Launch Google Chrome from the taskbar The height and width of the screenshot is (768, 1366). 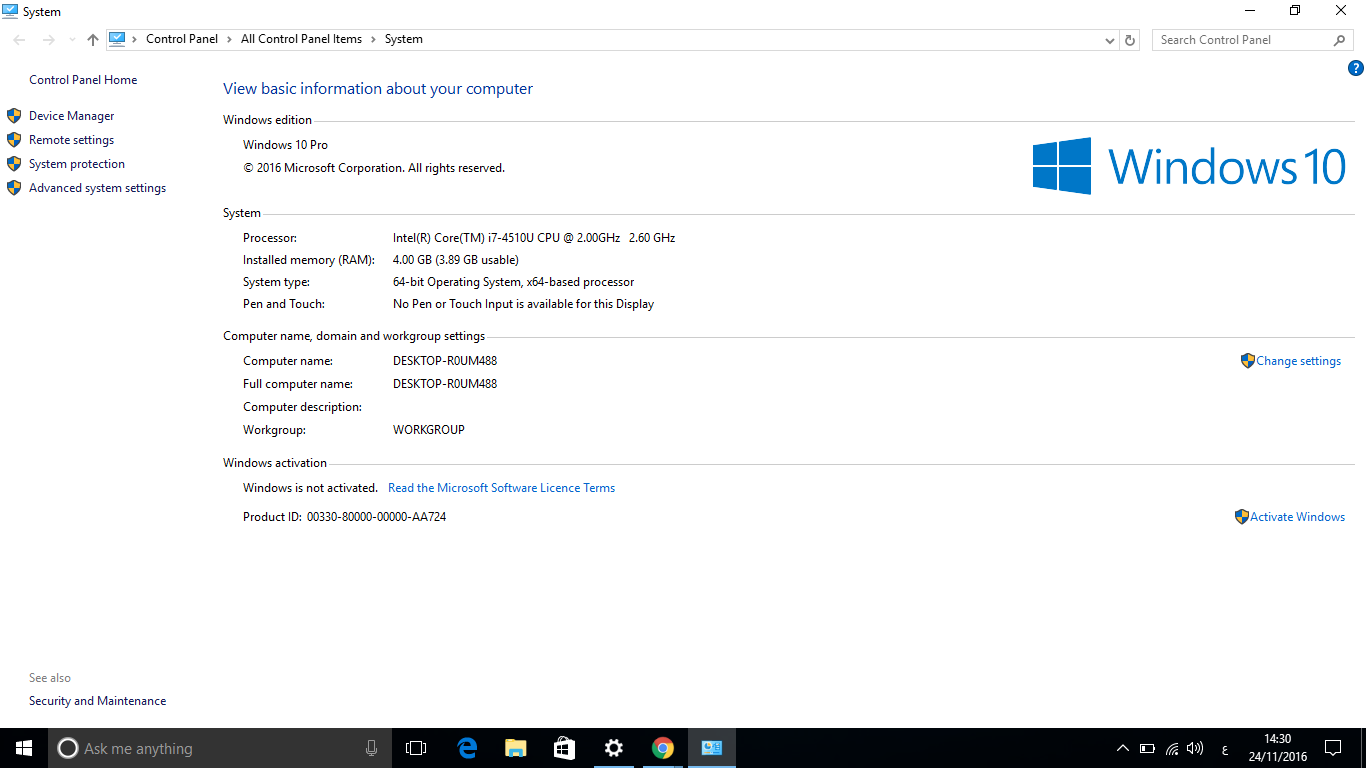point(662,748)
